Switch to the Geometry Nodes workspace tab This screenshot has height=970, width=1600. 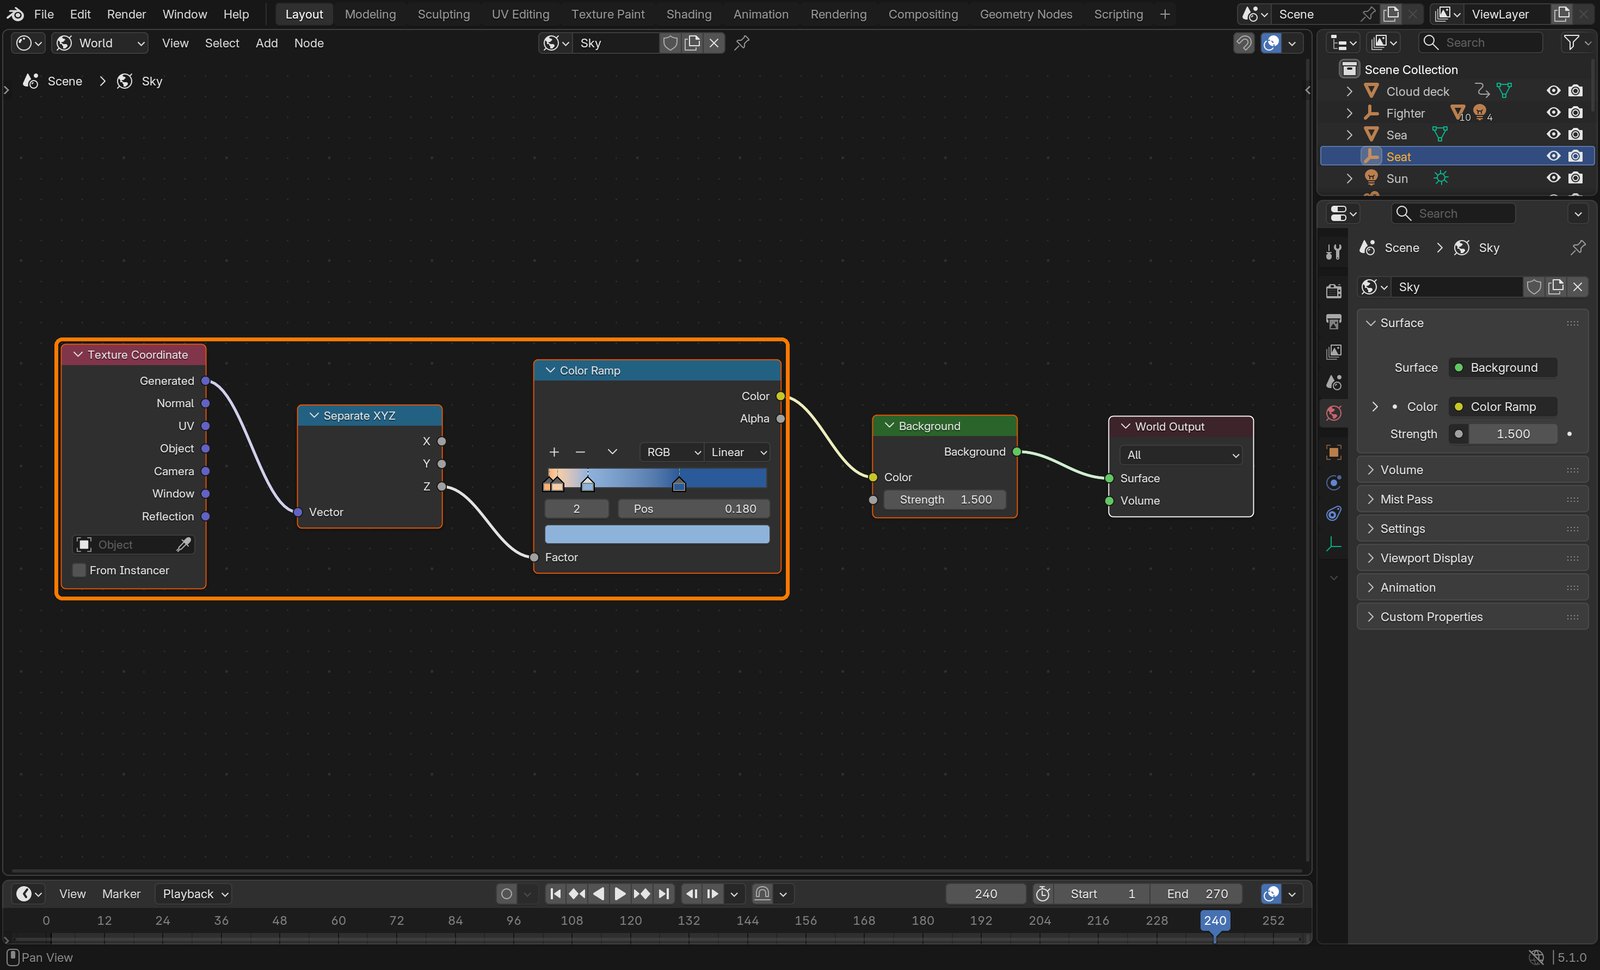1026,14
